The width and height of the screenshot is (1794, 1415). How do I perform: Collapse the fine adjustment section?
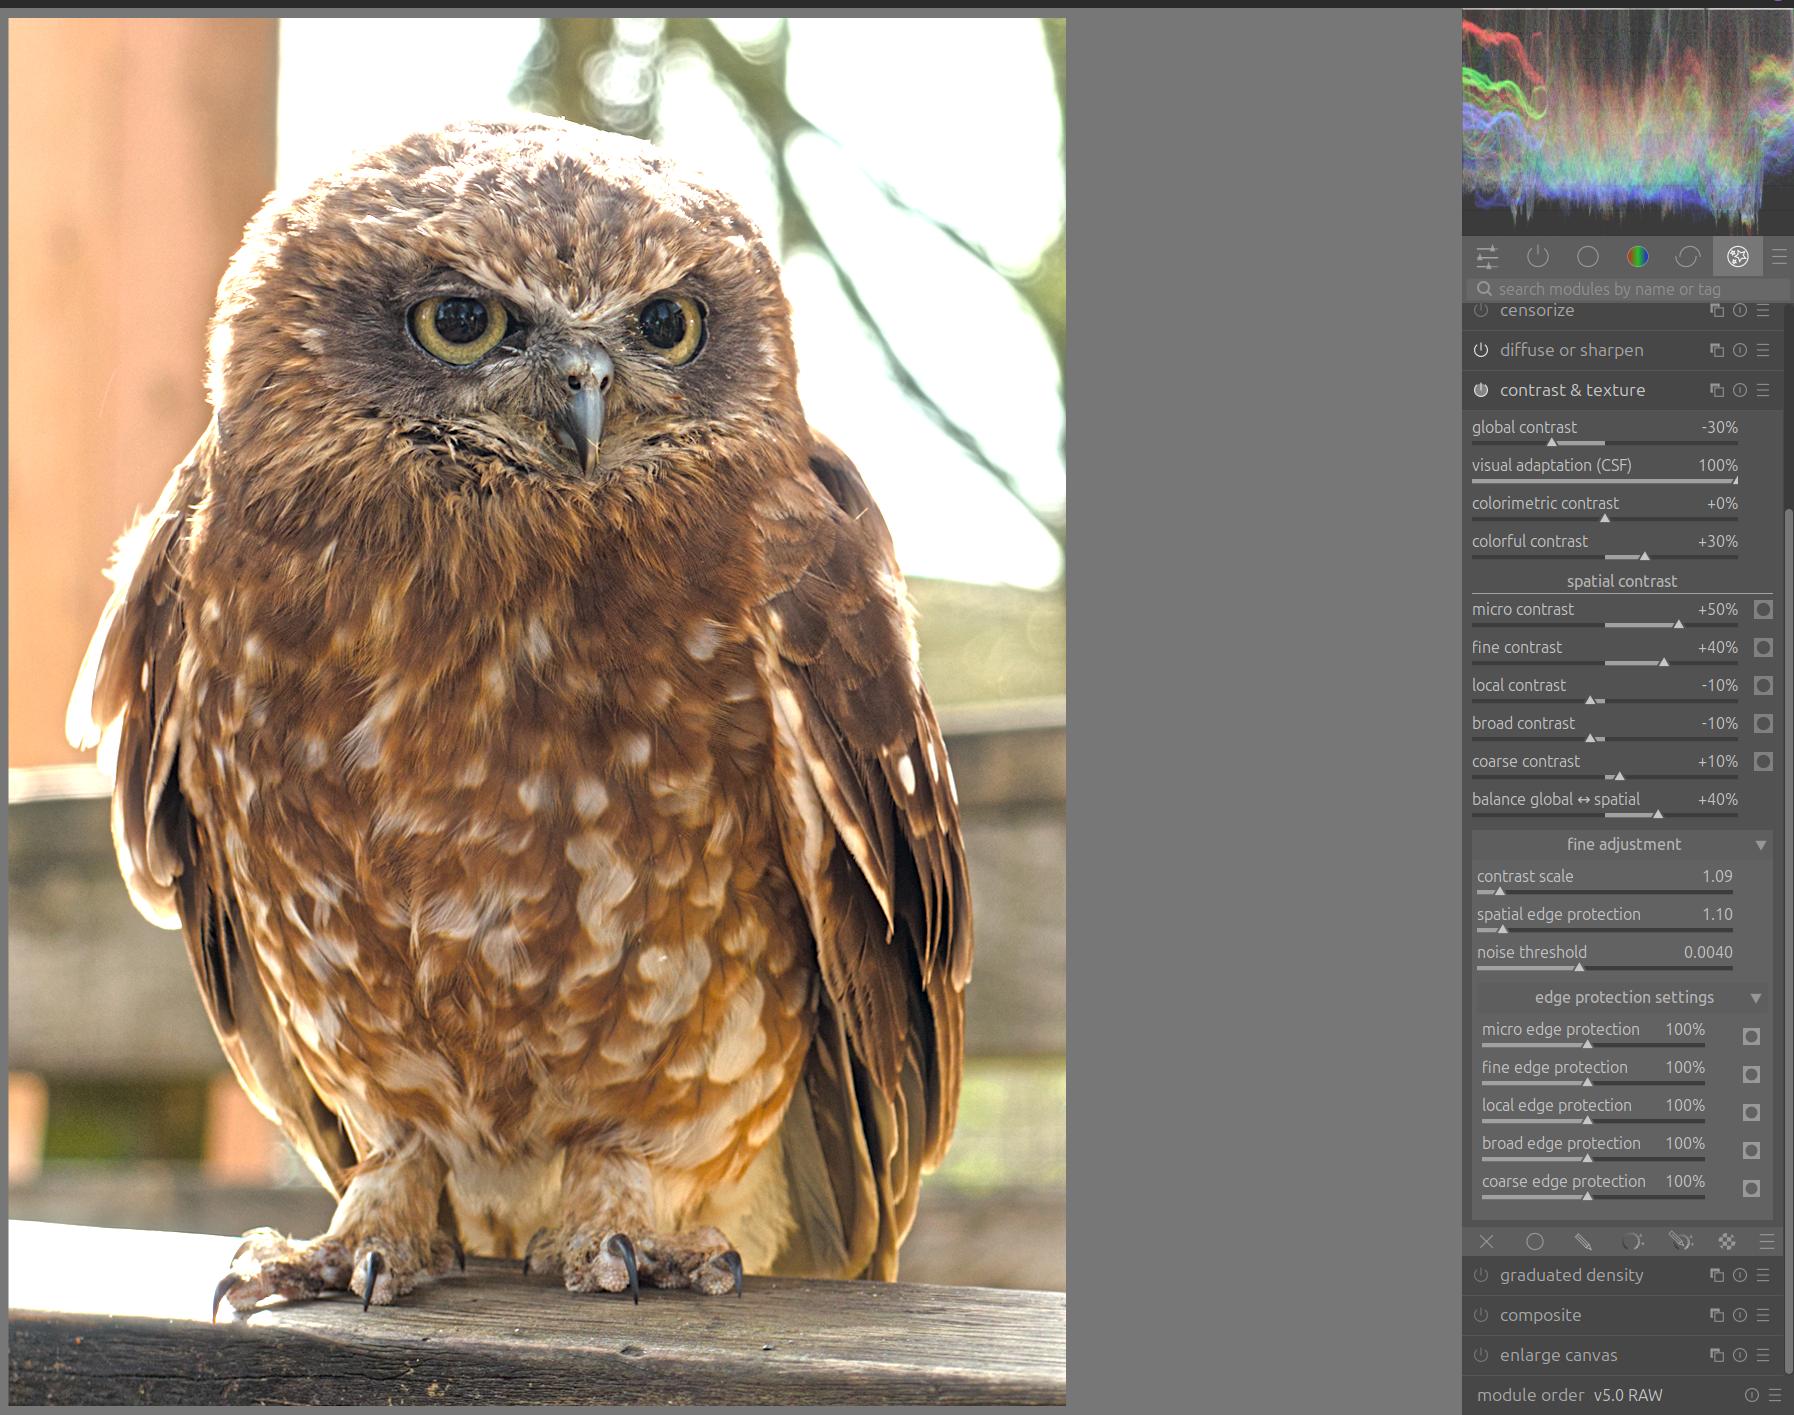coord(1761,845)
